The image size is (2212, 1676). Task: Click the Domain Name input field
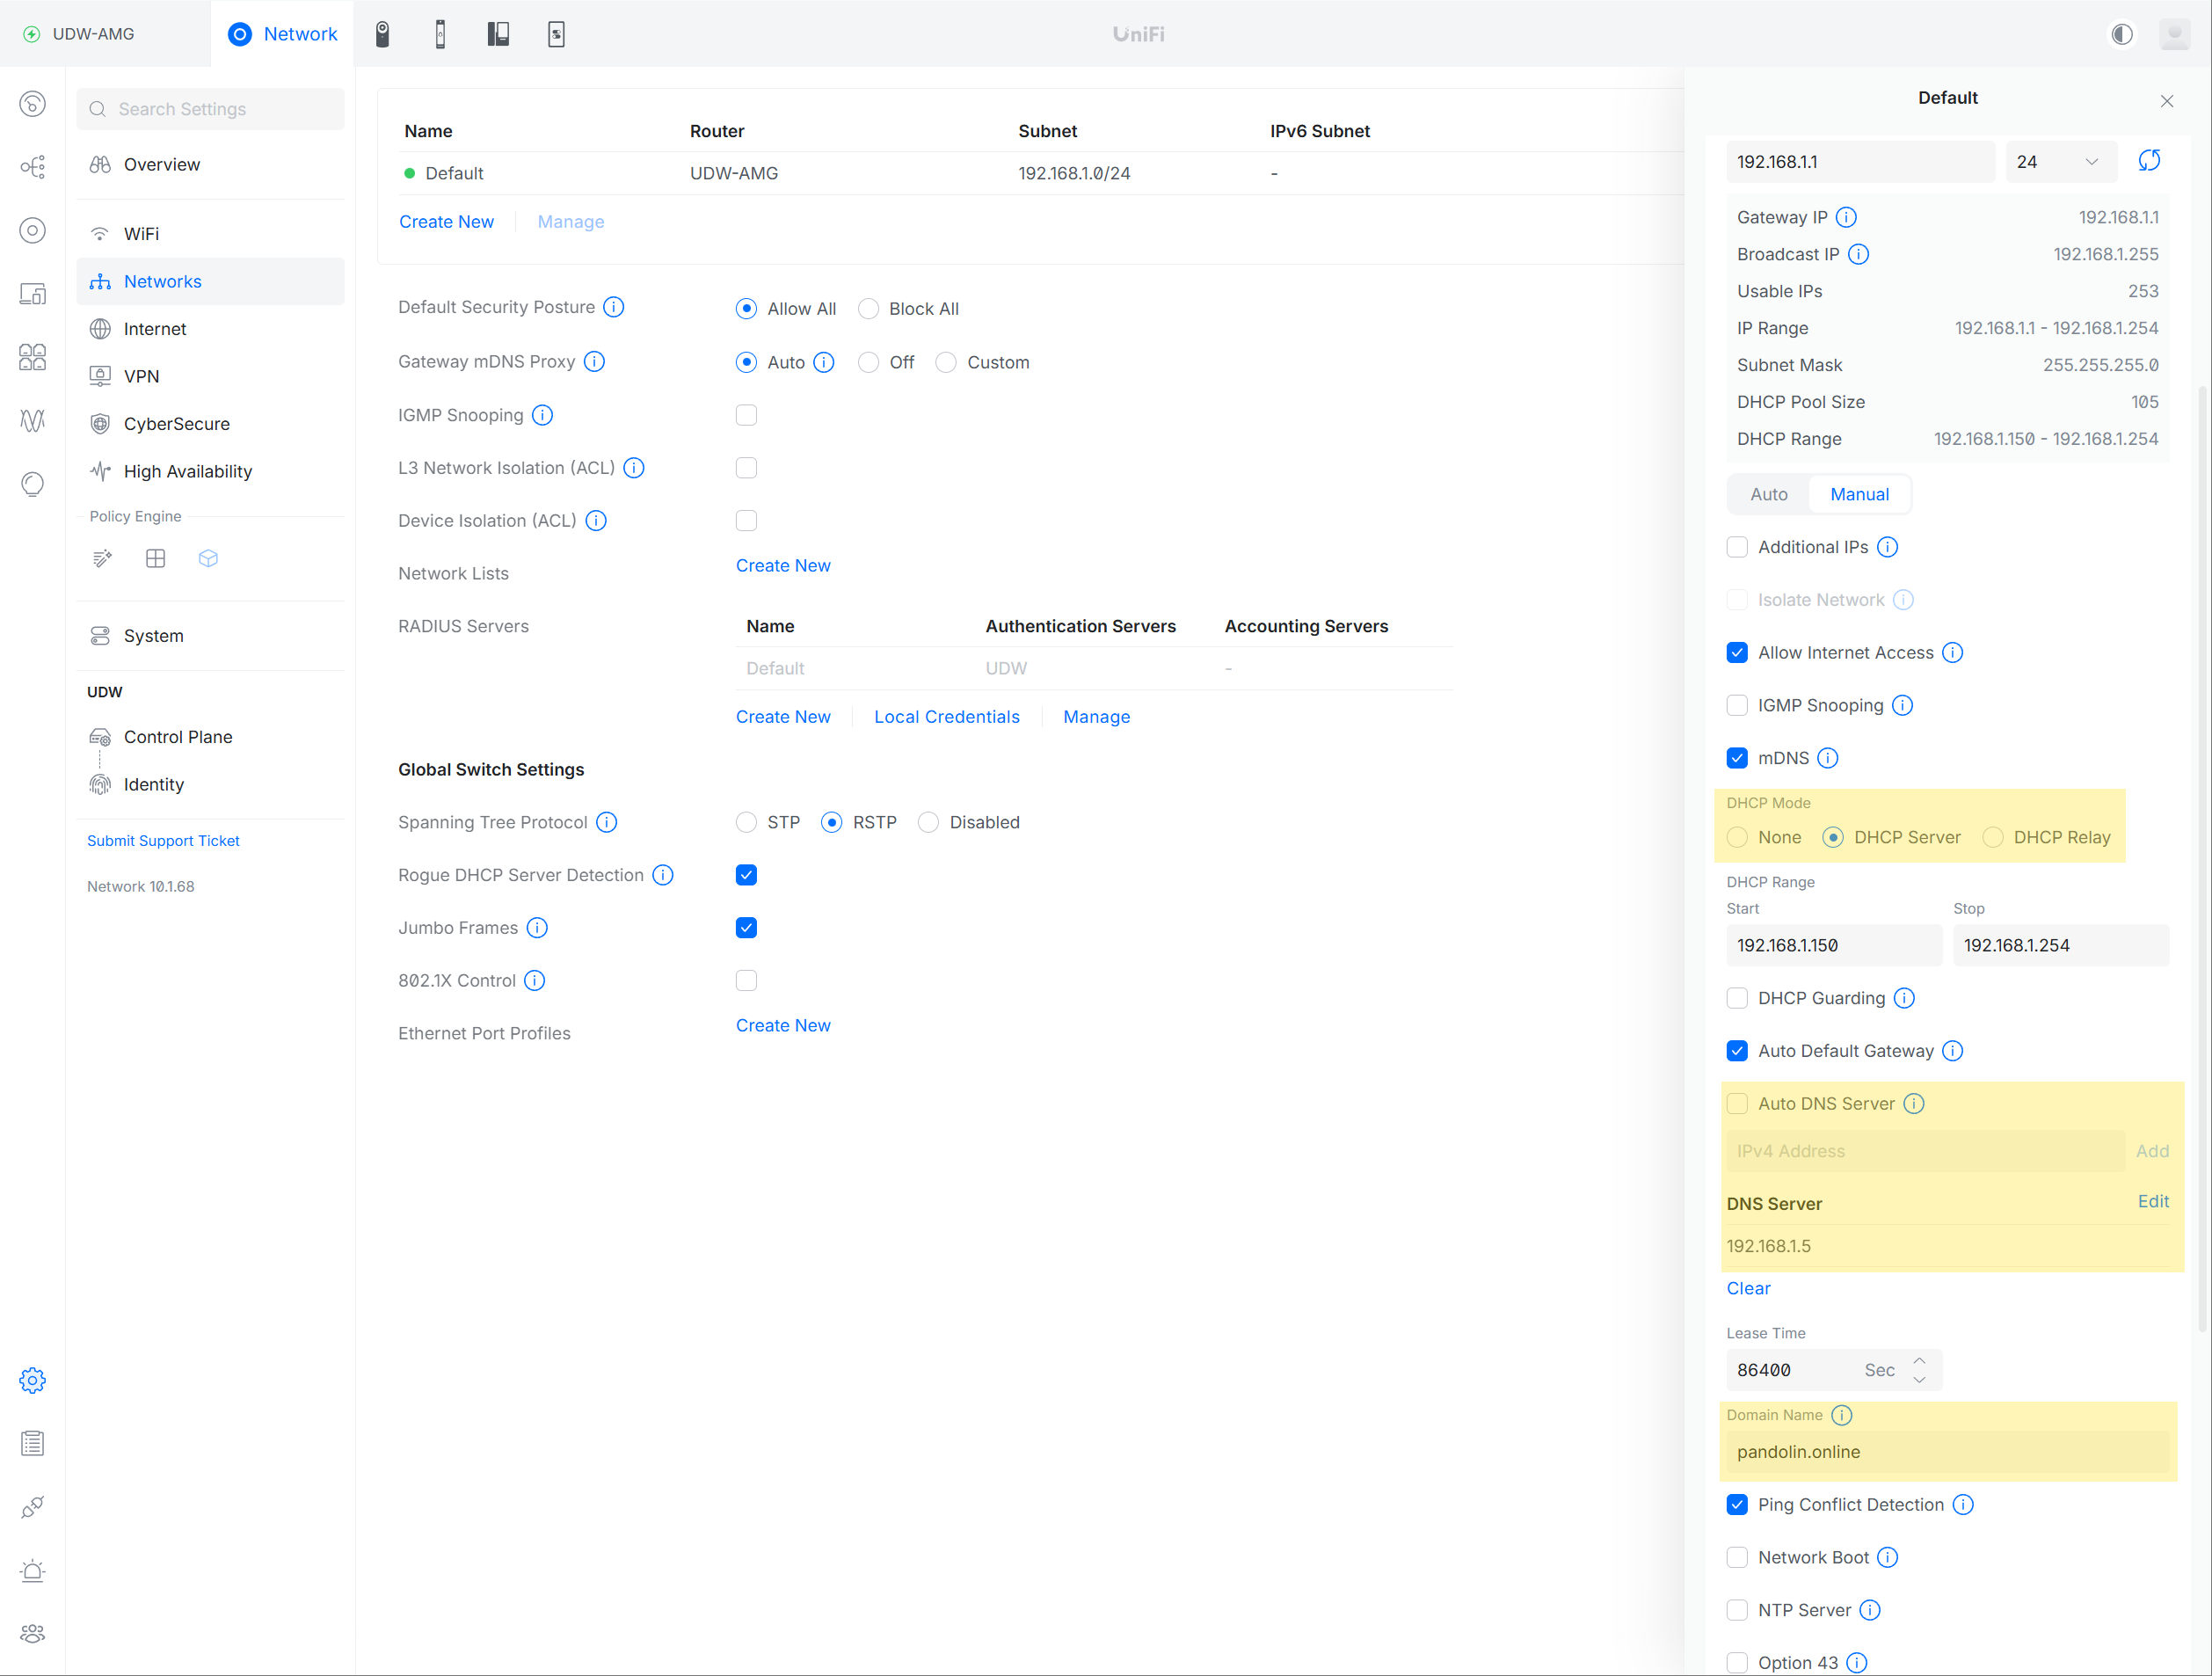tap(1947, 1452)
